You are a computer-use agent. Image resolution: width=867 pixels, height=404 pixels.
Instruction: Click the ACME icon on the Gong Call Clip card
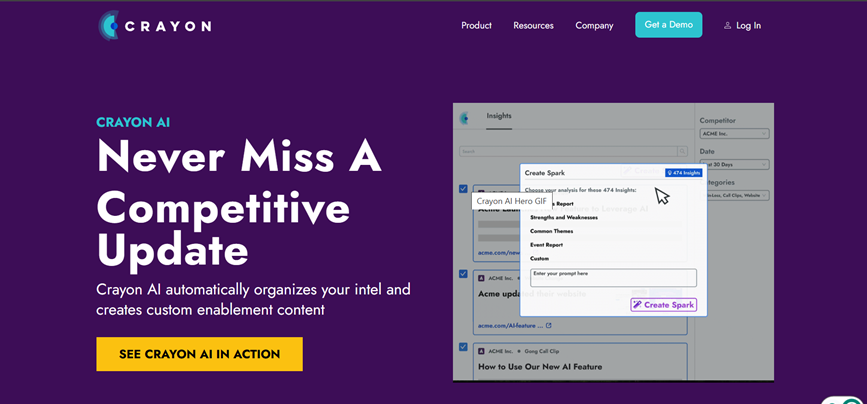(482, 351)
